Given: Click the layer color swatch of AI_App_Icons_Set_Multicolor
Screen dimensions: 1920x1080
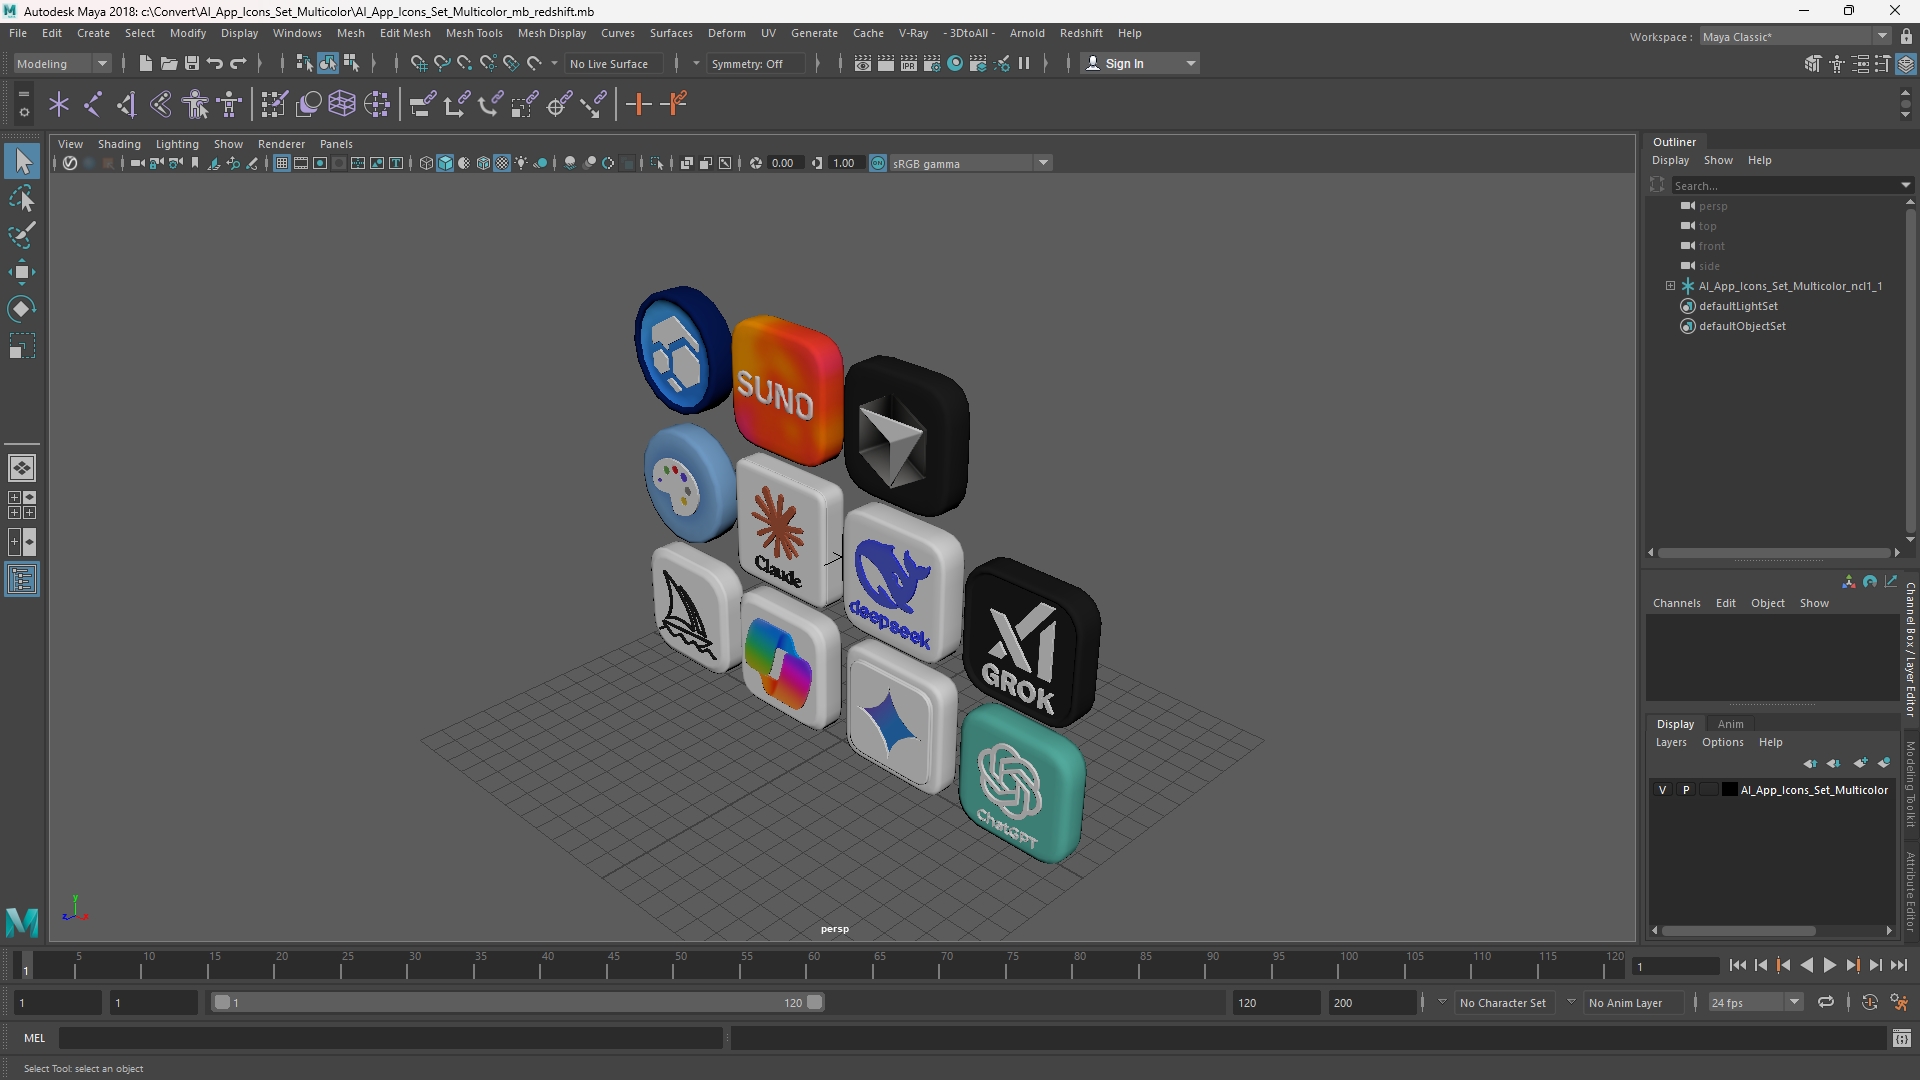Looking at the screenshot, I should click(x=1729, y=790).
